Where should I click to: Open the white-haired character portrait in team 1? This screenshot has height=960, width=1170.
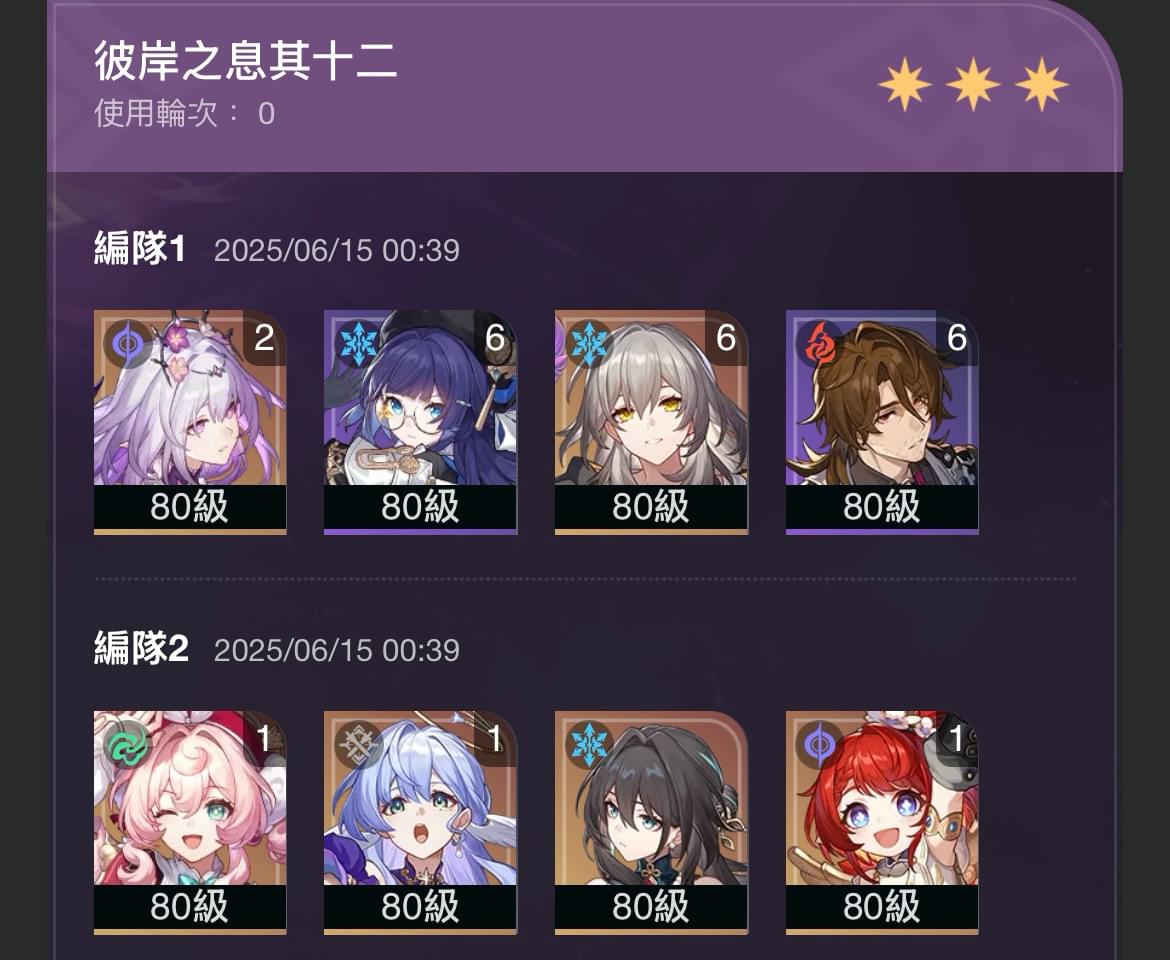point(190,421)
